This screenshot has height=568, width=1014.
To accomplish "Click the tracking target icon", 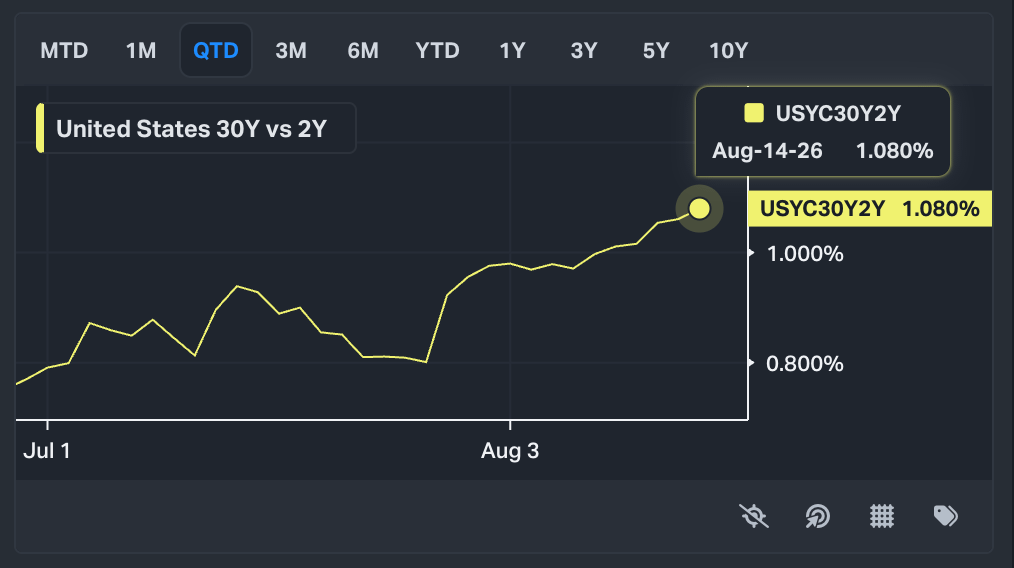I will coord(817,516).
